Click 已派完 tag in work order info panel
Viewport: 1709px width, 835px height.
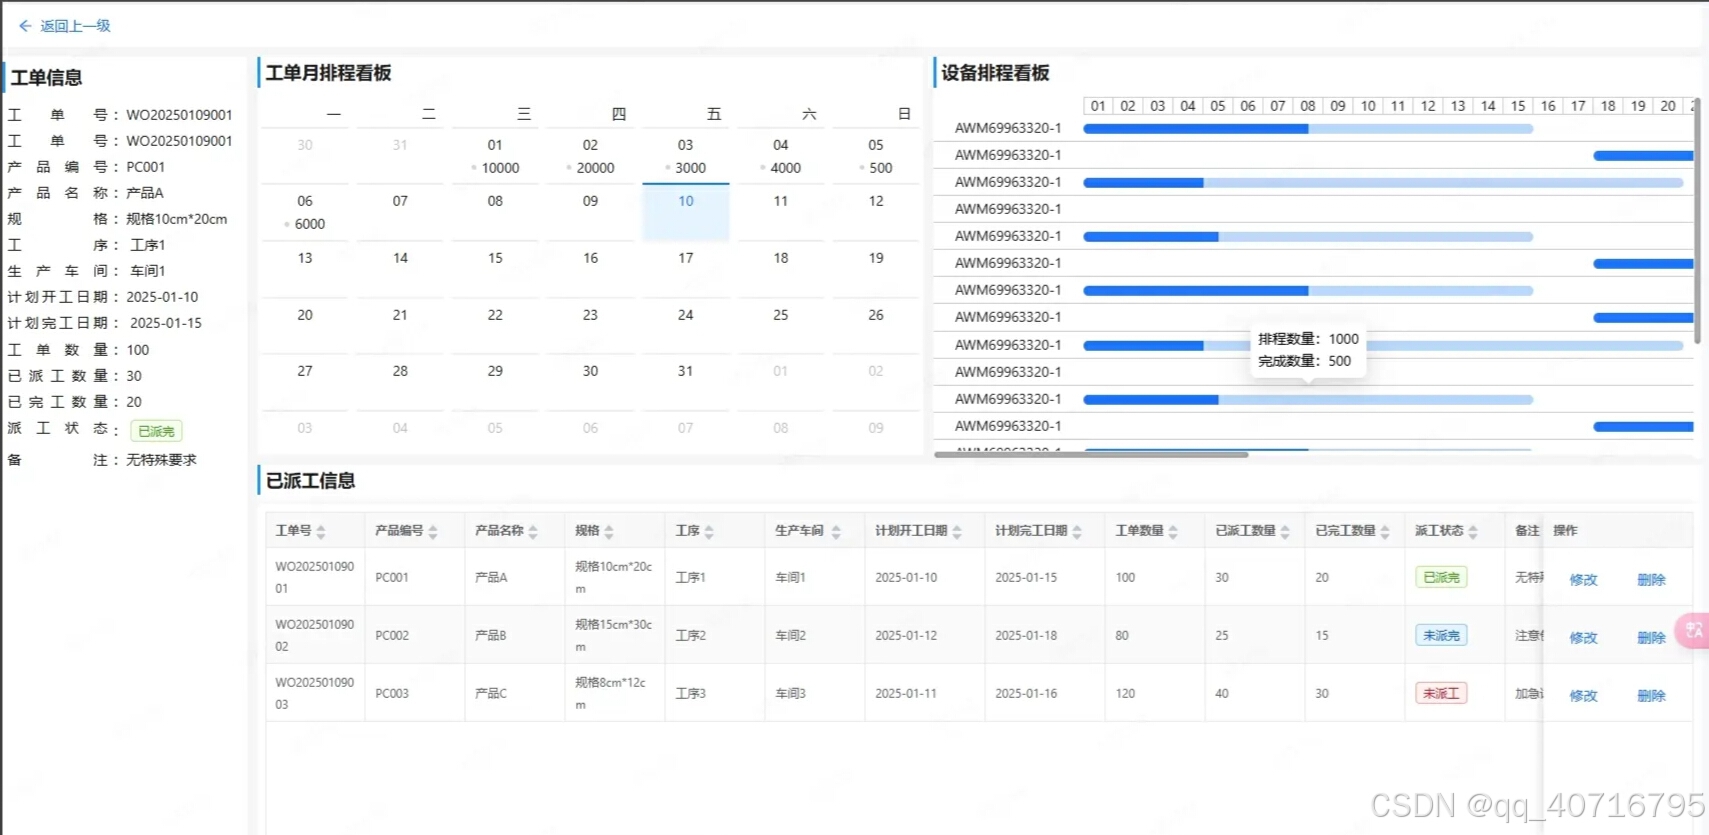pyautogui.click(x=156, y=431)
